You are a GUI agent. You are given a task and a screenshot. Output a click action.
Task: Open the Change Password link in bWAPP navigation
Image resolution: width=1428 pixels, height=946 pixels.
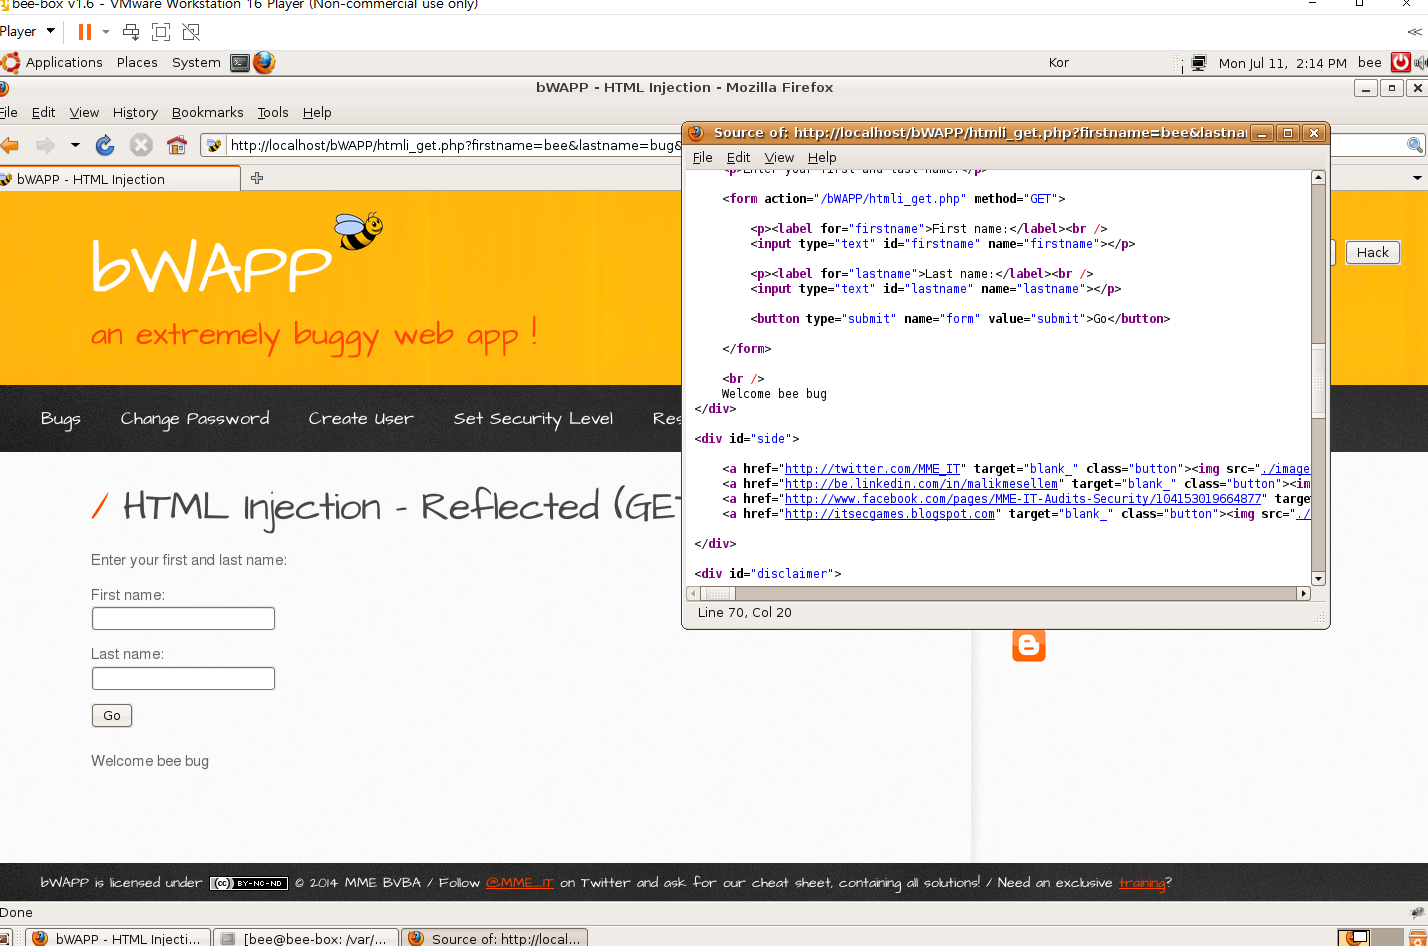(x=195, y=418)
